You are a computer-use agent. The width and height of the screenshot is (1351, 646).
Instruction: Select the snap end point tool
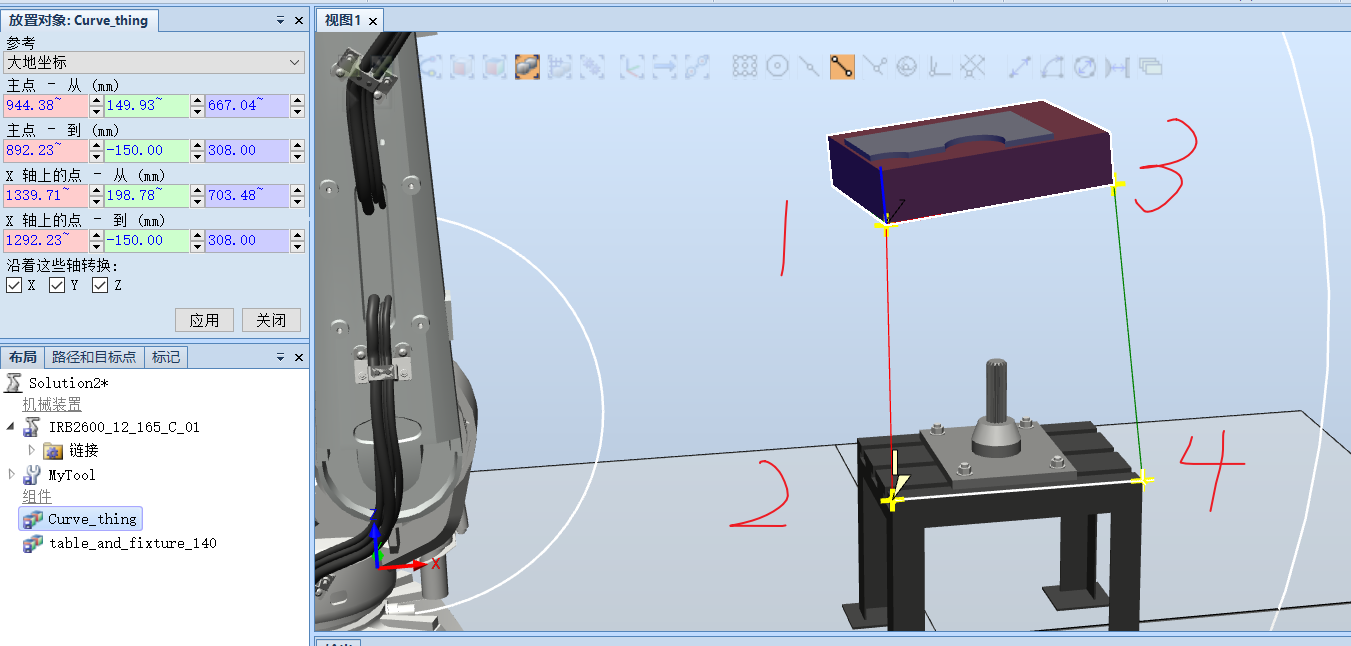[842, 66]
